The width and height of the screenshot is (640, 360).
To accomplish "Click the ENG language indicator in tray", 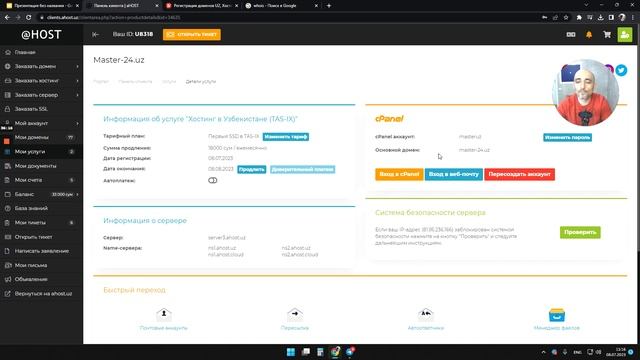I will coord(578,352).
